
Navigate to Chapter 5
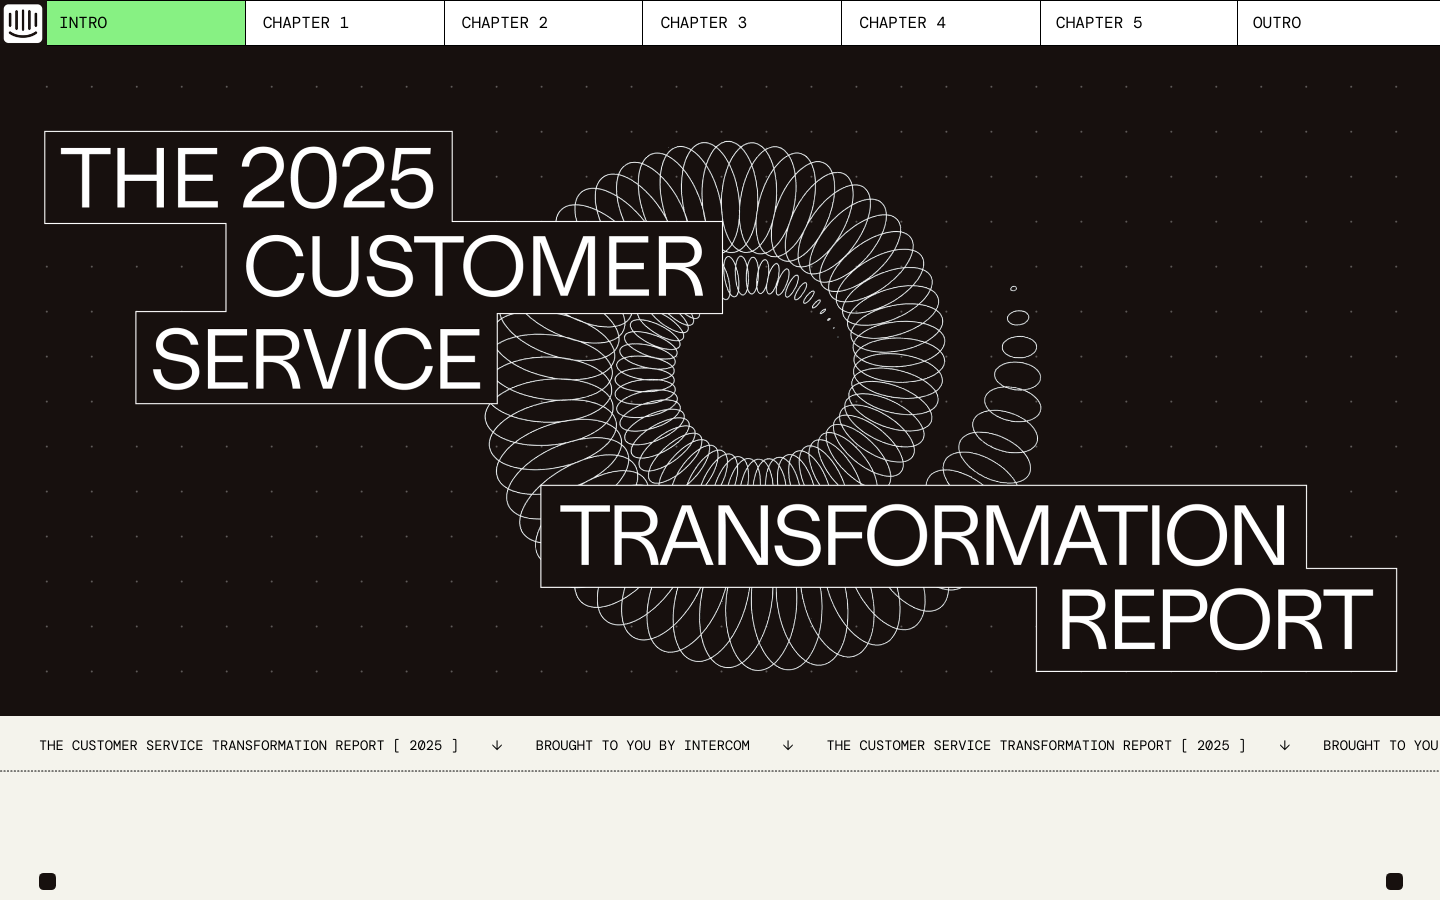1138,23
